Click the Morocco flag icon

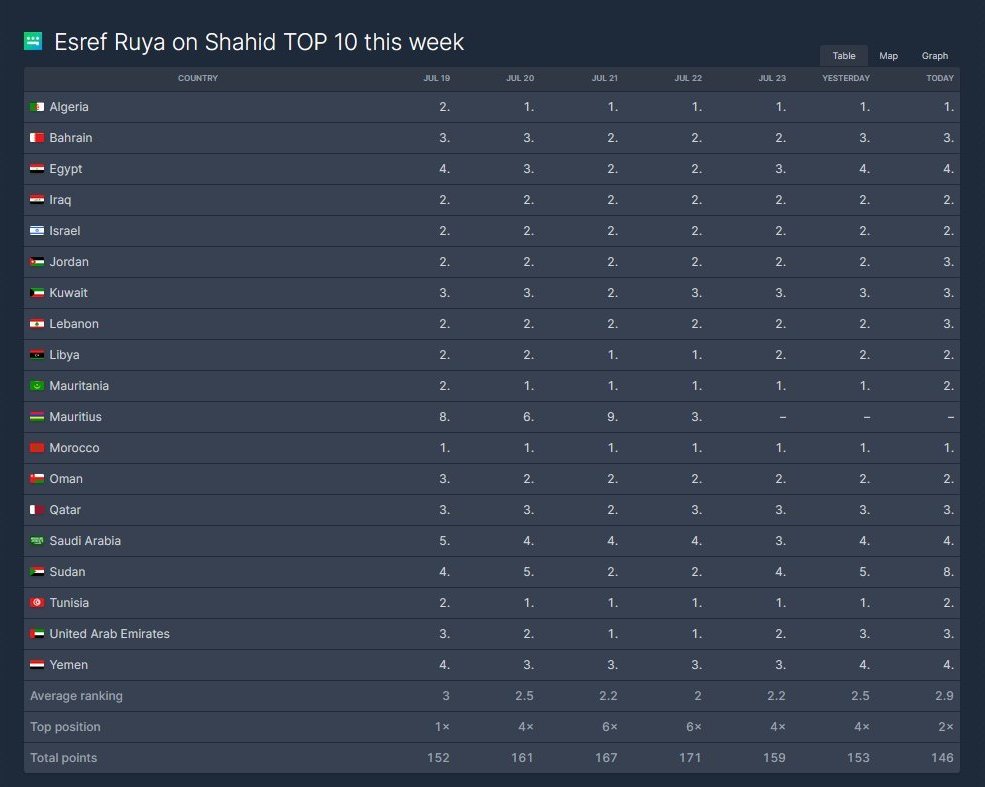coord(37,448)
